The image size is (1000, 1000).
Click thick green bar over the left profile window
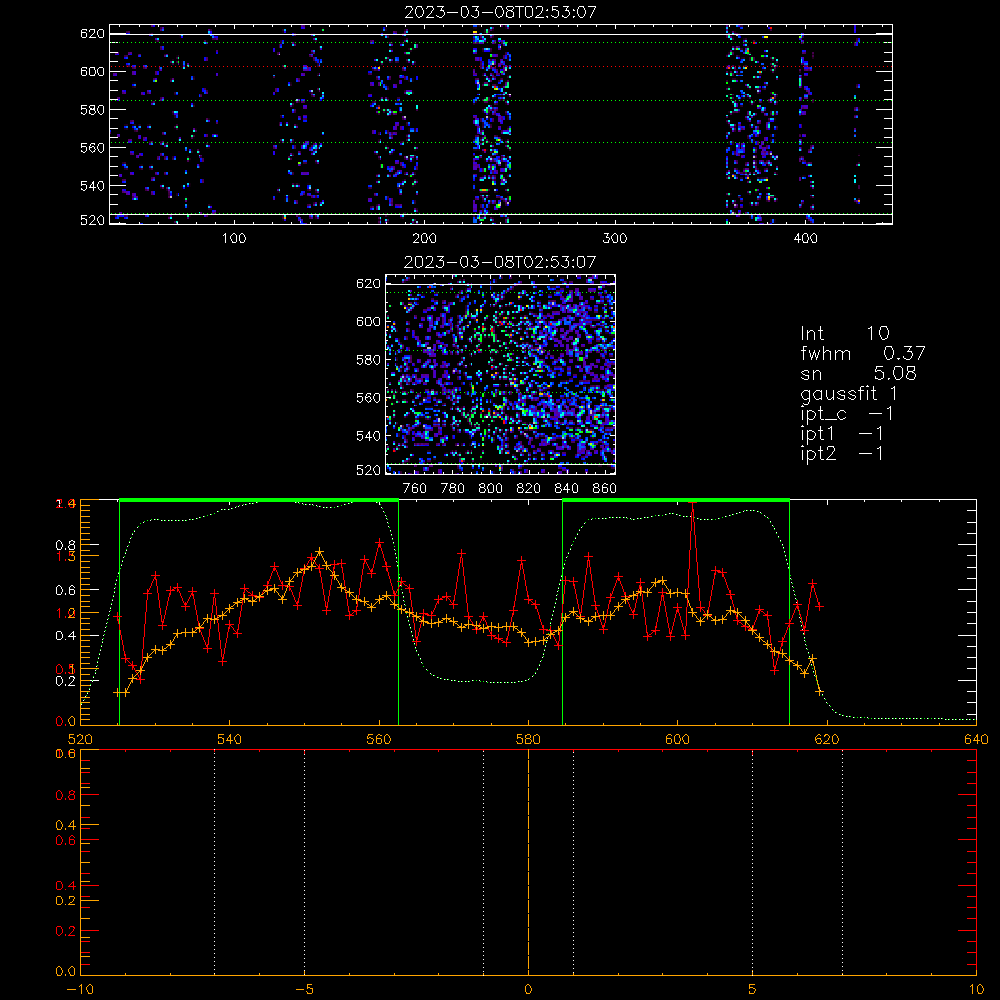tap(259, 501)
